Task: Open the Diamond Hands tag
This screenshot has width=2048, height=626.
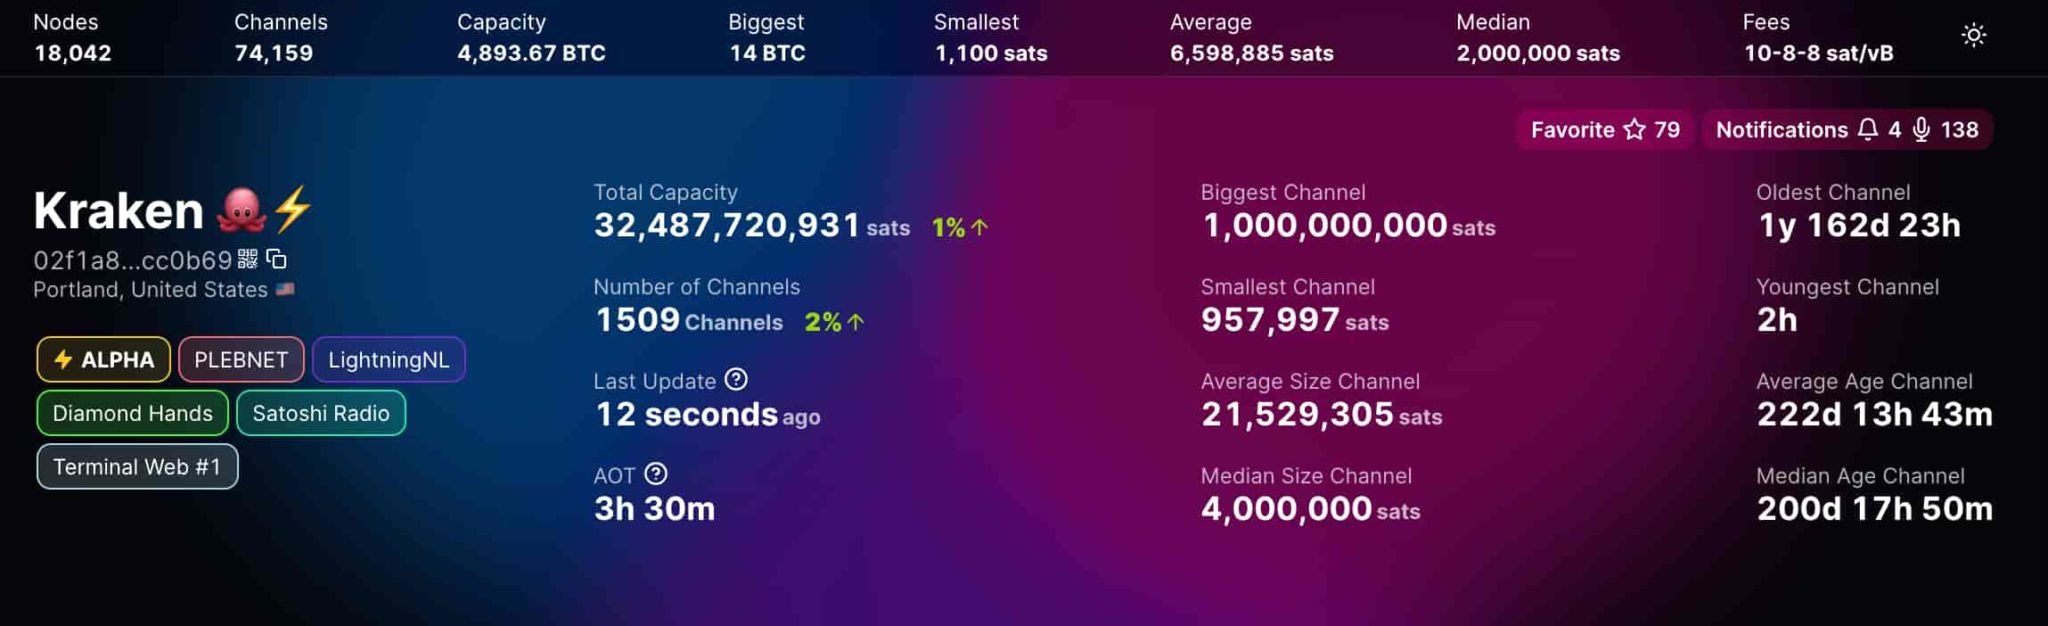Action: tap(132, 414)
